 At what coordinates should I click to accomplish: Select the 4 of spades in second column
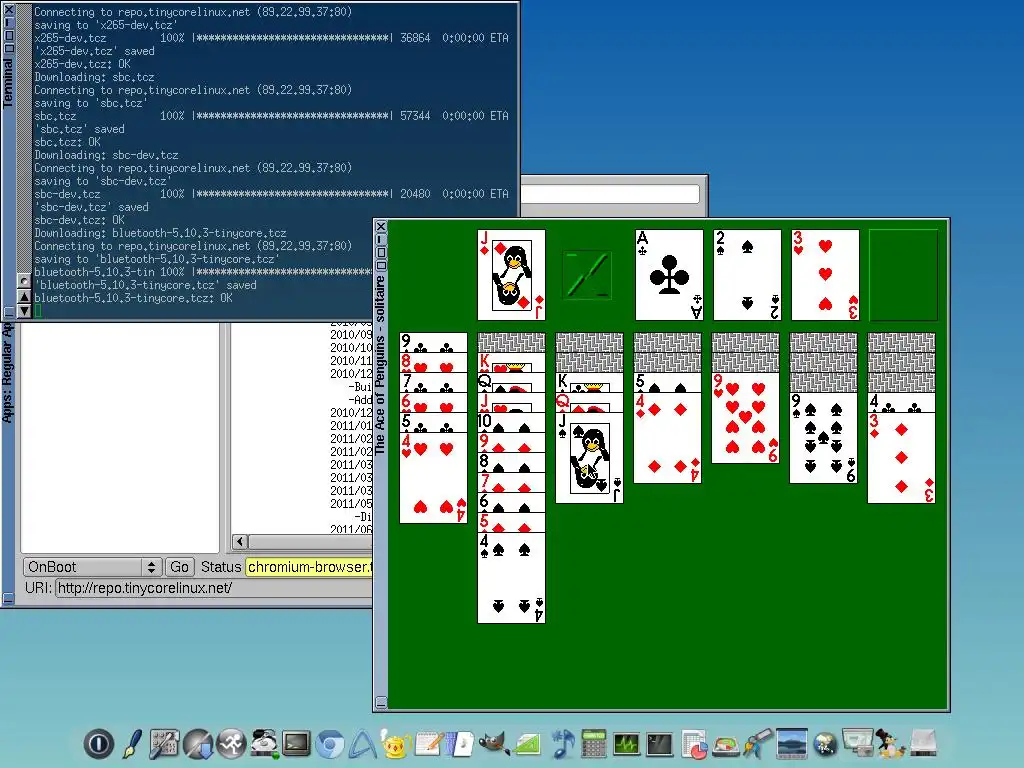(x=511, y=577)
